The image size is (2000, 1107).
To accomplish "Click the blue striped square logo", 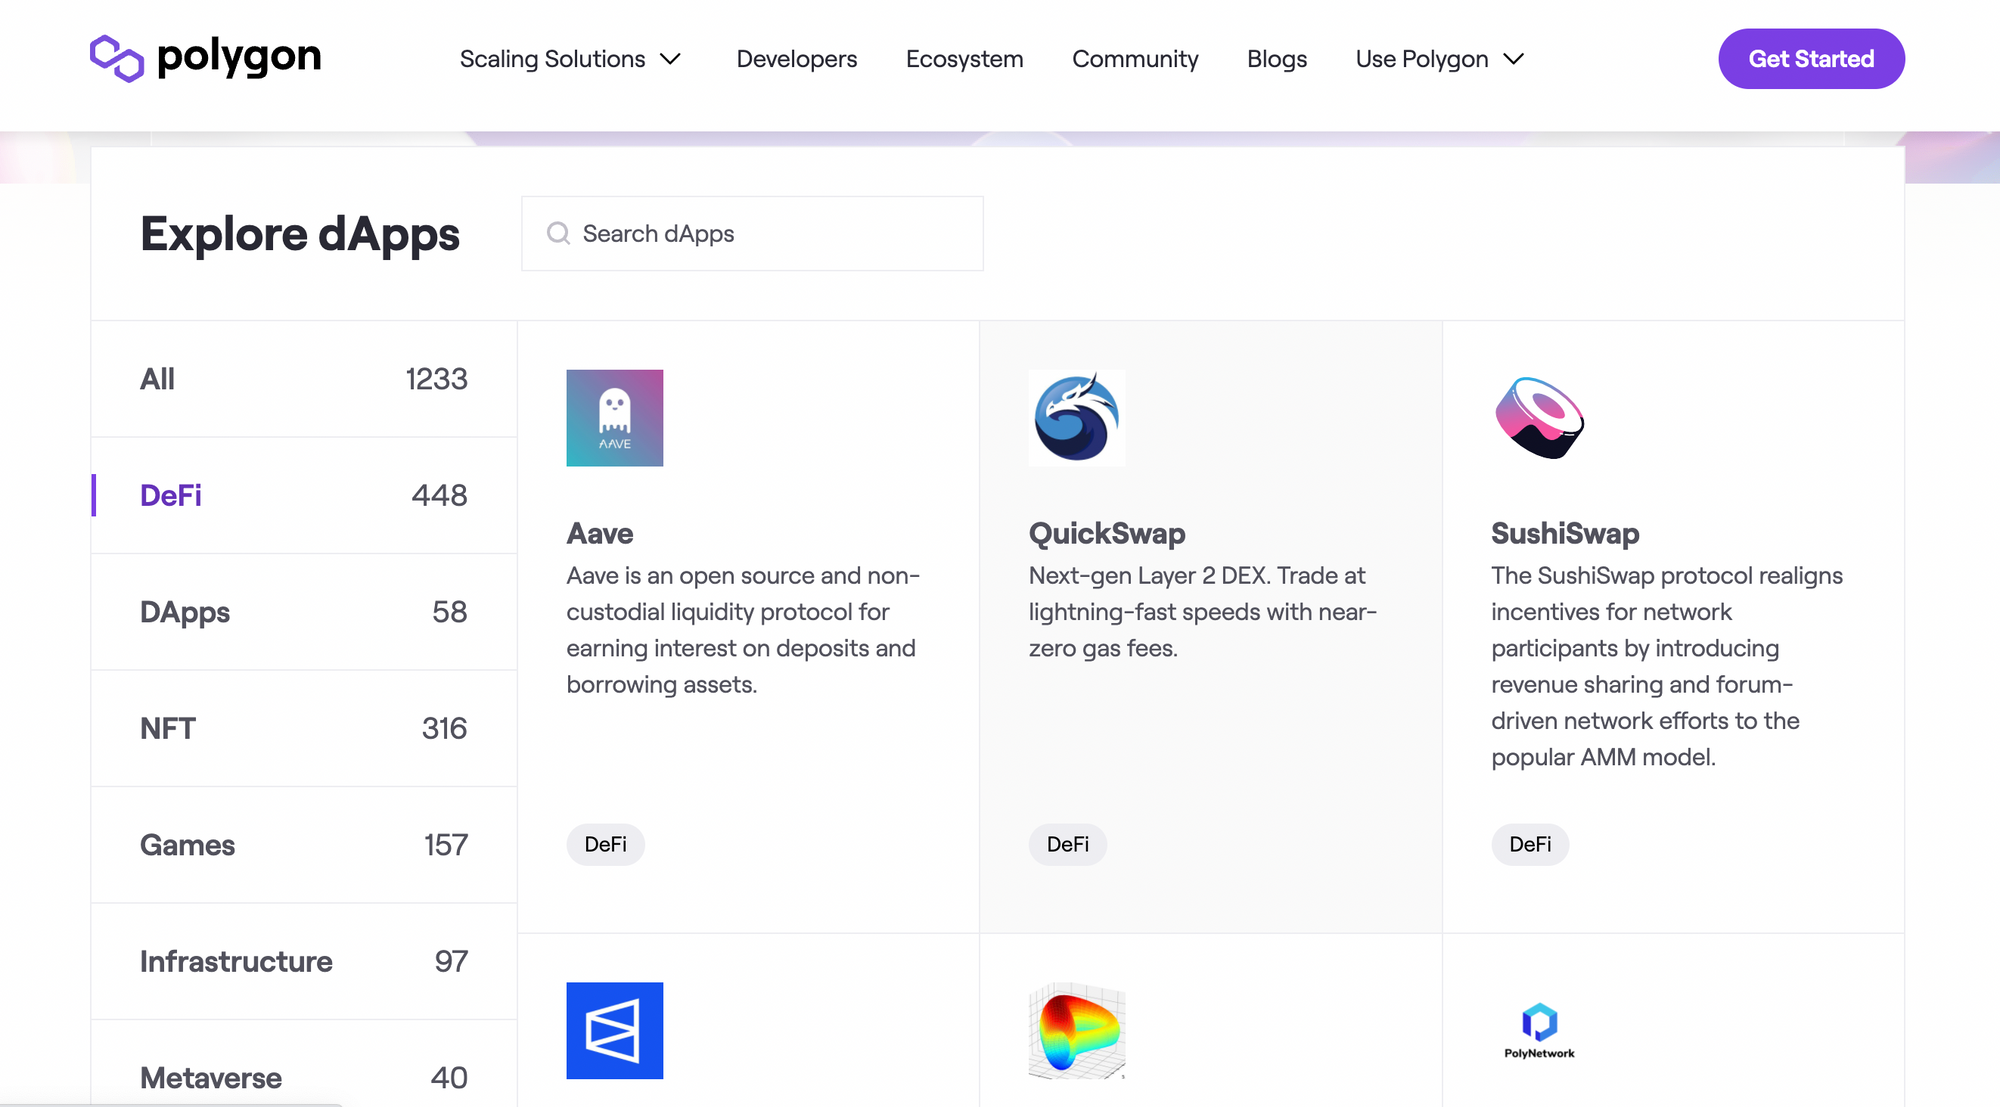I will (614, 1030).
